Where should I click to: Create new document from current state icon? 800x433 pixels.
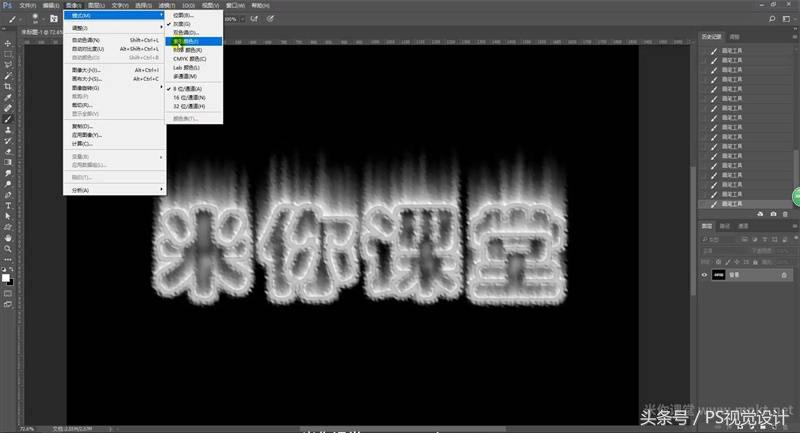(760, 214)
